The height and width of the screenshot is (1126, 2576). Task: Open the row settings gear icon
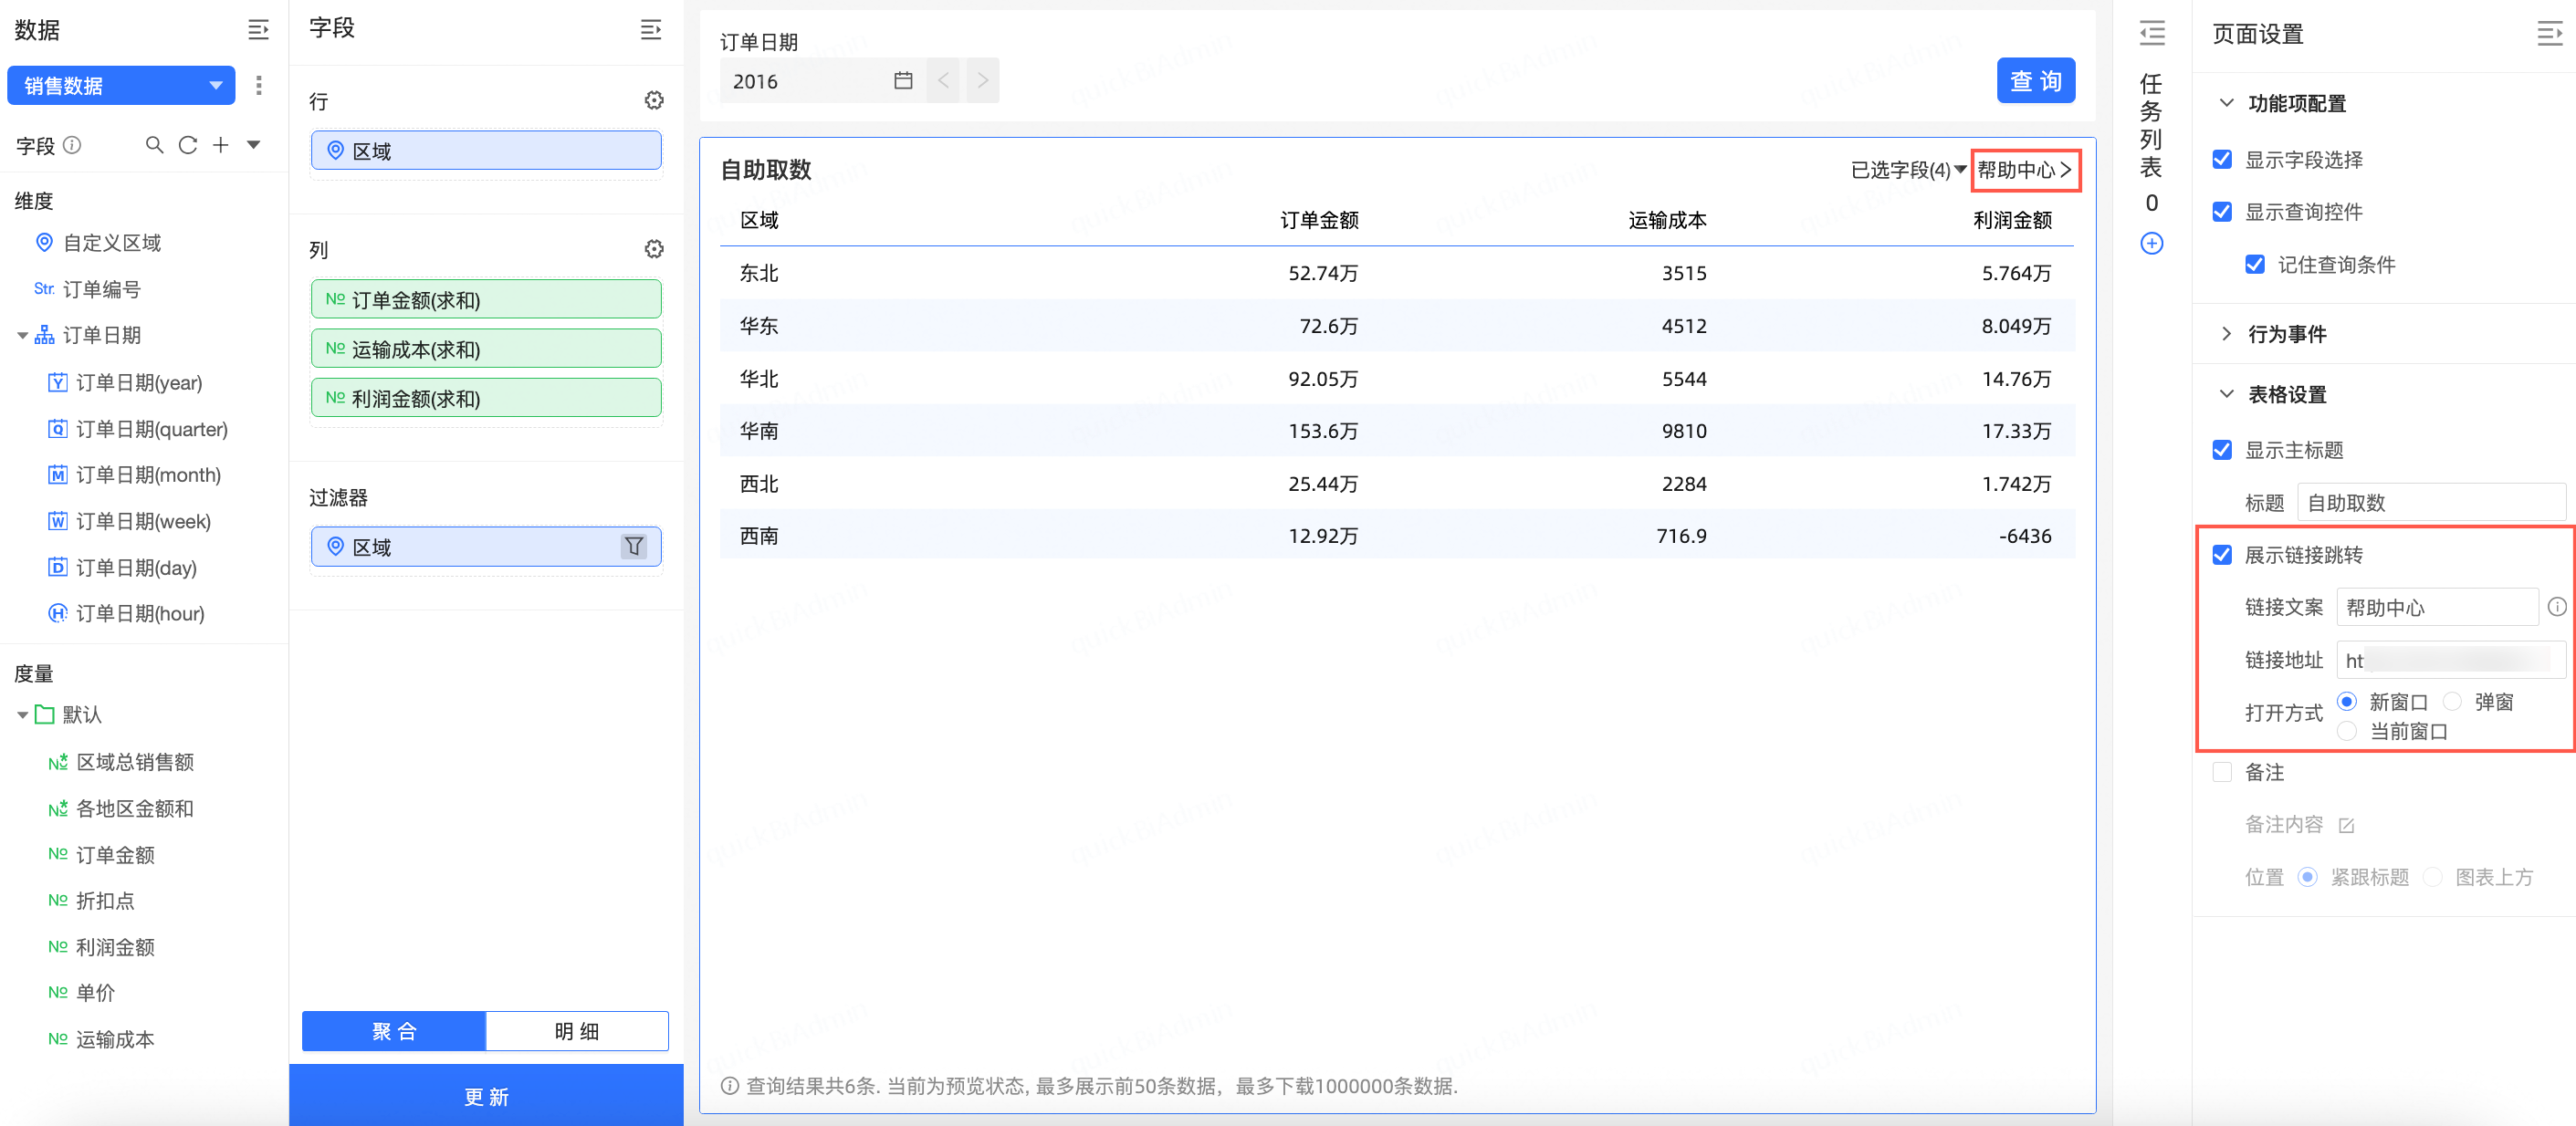(x=654, y=100)
